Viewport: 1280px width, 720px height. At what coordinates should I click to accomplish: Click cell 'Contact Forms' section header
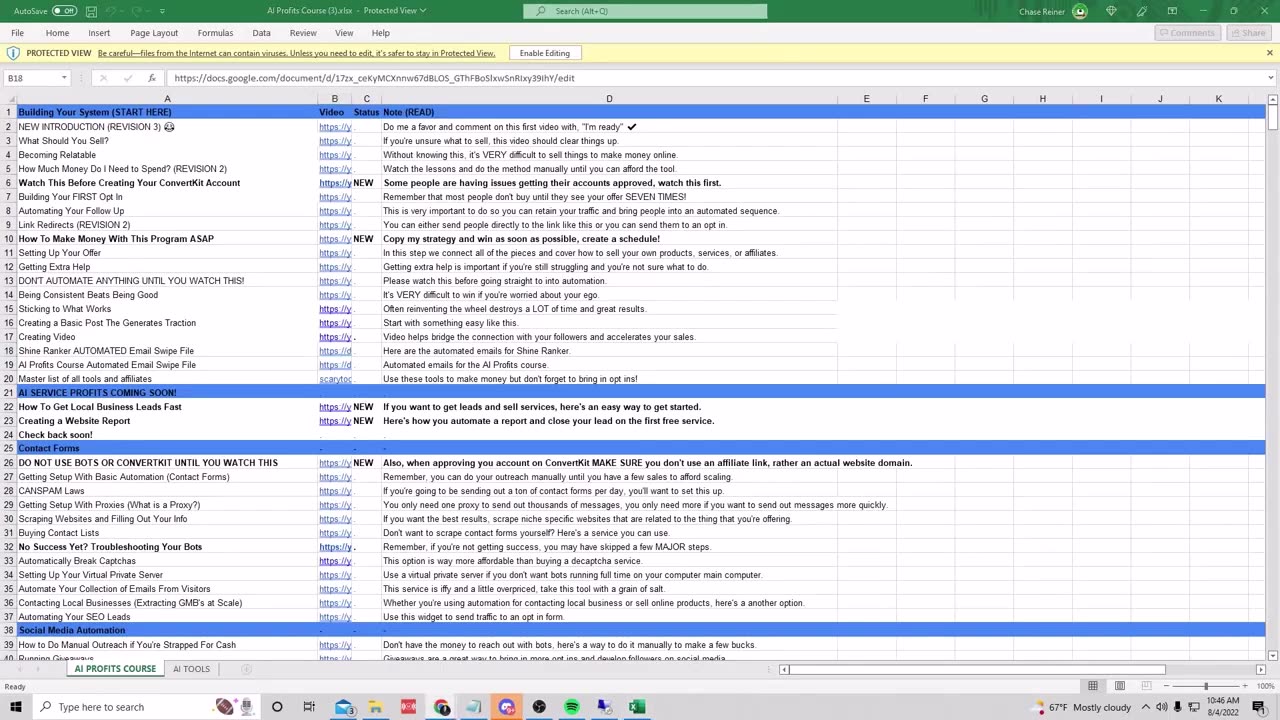tap(167, 449)
